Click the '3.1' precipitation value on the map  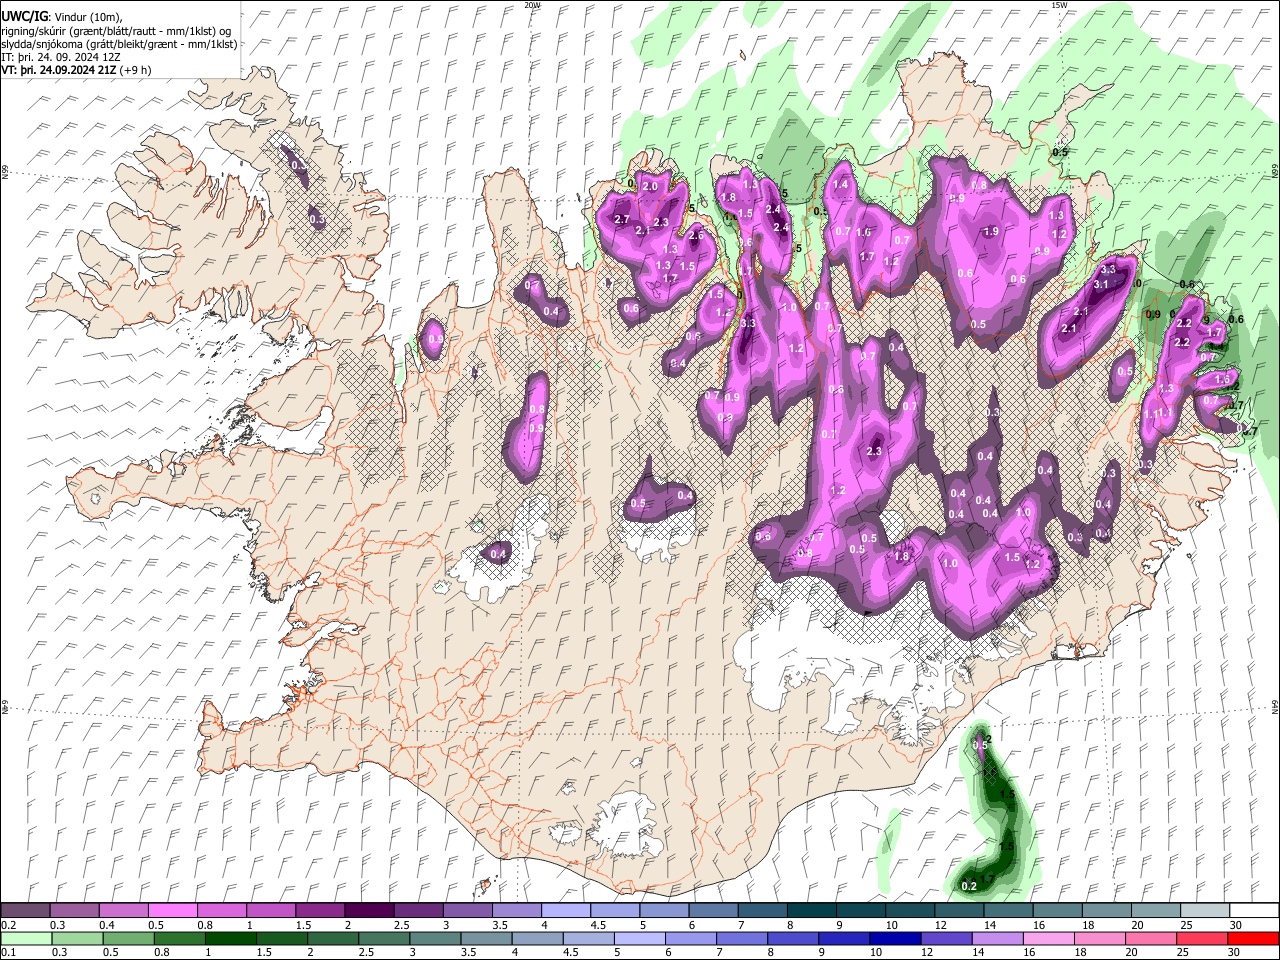pos(1102,285)
